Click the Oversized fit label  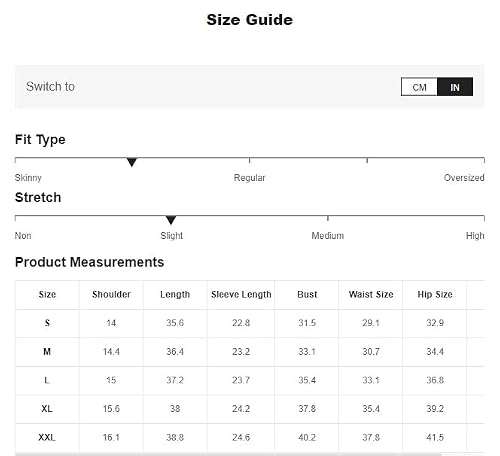[x=464, y=178]
